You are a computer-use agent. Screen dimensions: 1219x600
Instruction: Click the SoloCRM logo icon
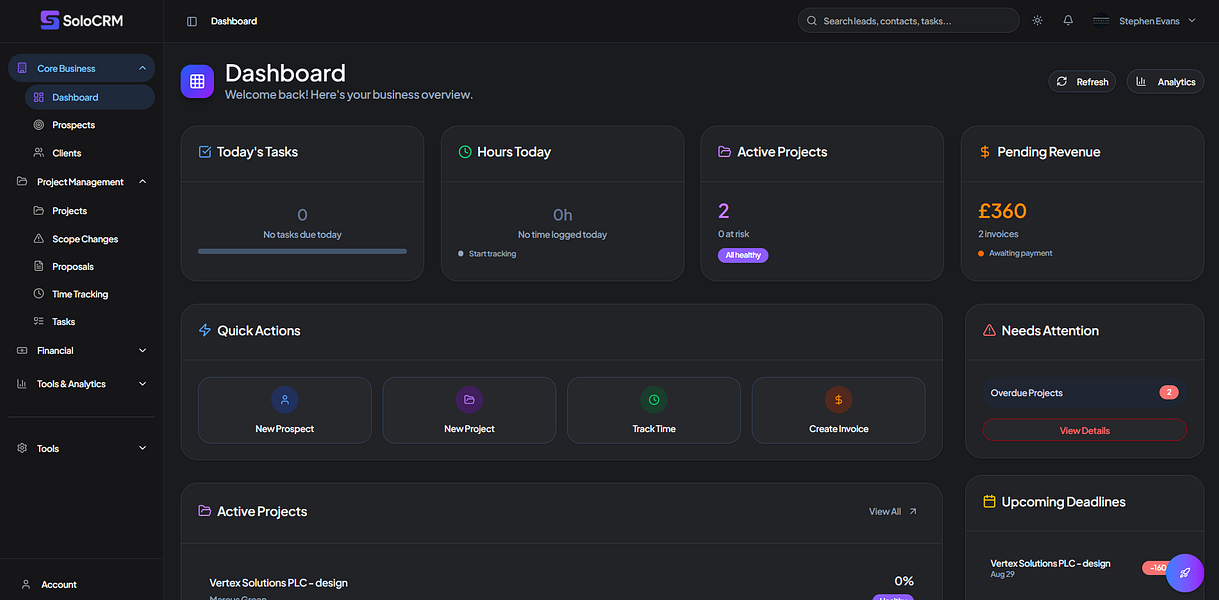pos(50,20)
